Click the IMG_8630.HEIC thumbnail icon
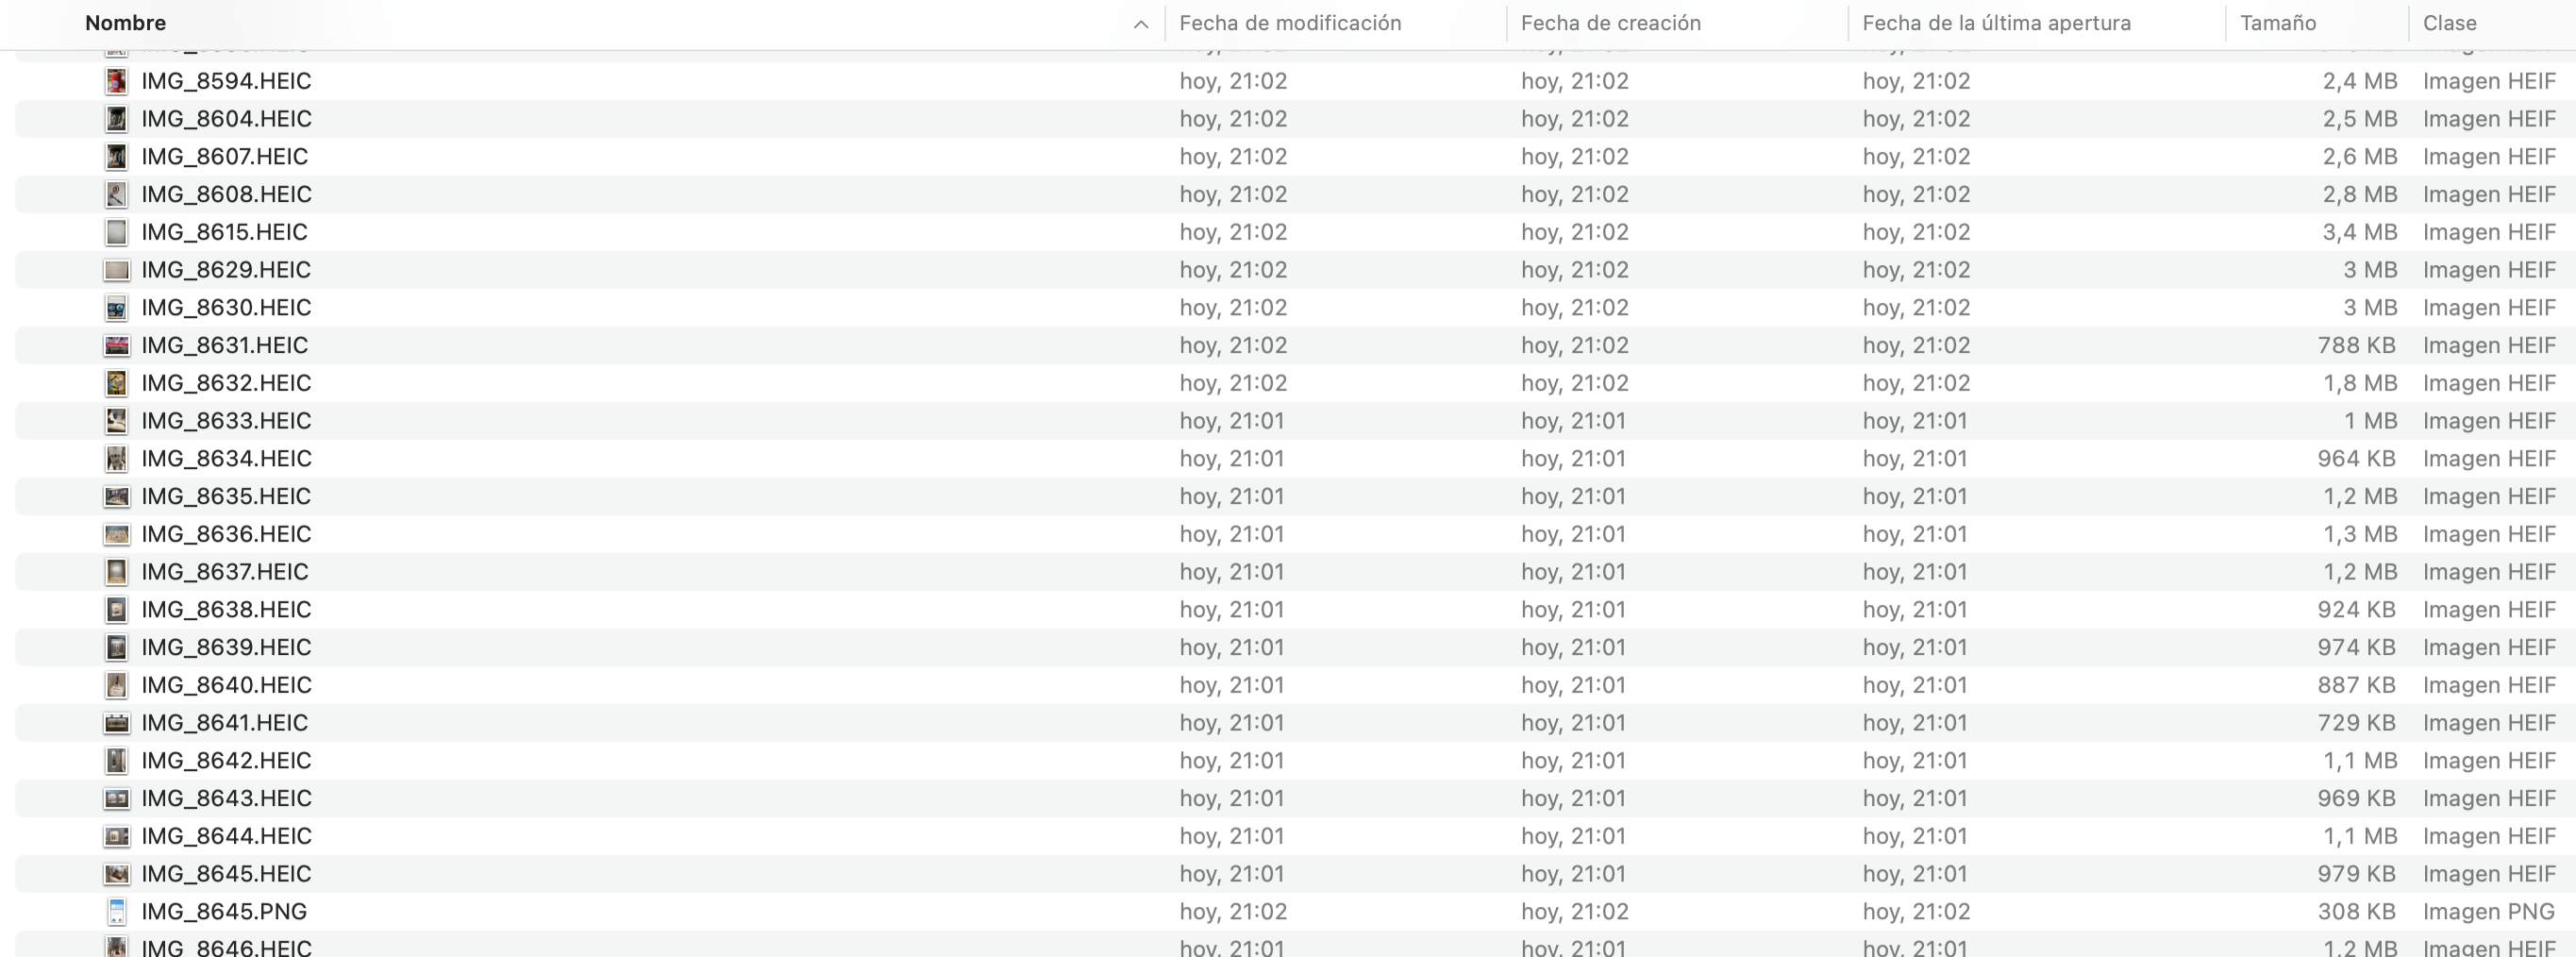The height and width of the screenshot is (957, 2576). (x=117, y=308)
